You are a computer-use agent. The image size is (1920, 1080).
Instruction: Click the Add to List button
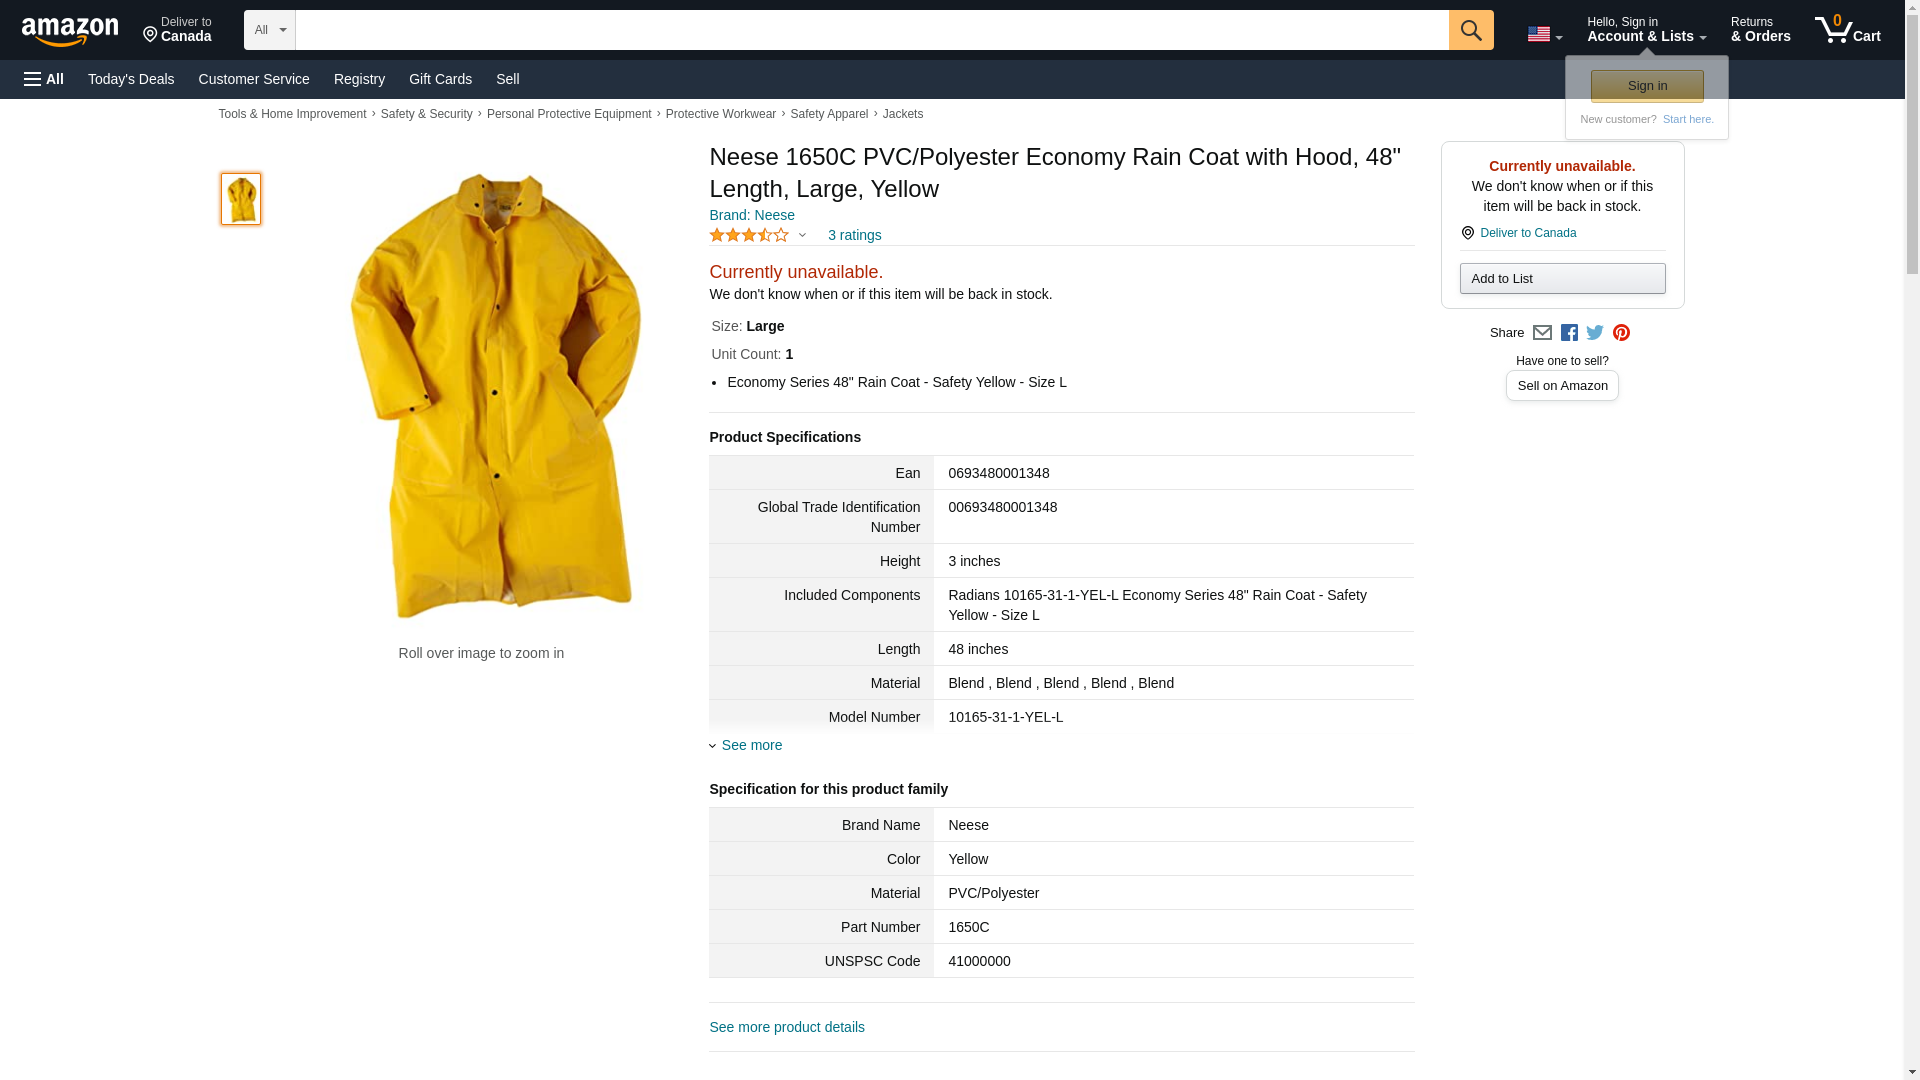pyautogui.click(x=1562, y=279)
